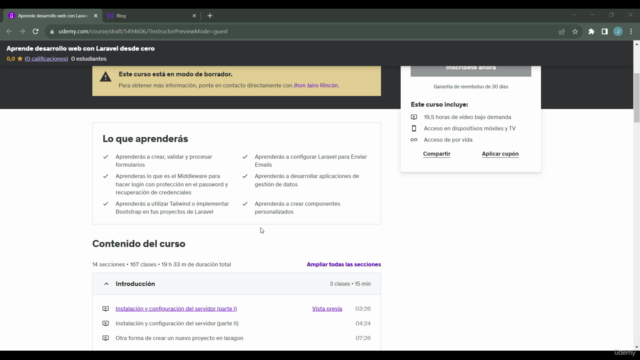Open the browser side panel icon
This screenshot has width=640, height=360.
pos(604,31)
